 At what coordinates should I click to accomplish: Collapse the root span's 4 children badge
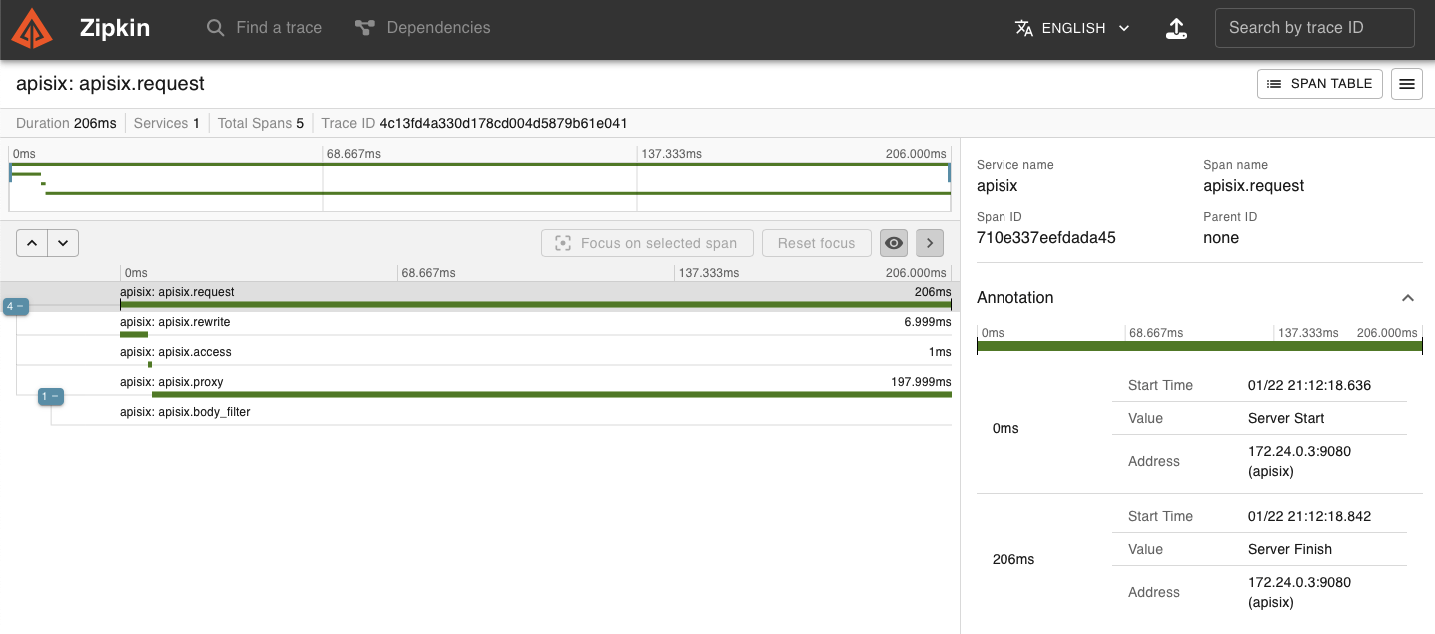tap(15, 306)
